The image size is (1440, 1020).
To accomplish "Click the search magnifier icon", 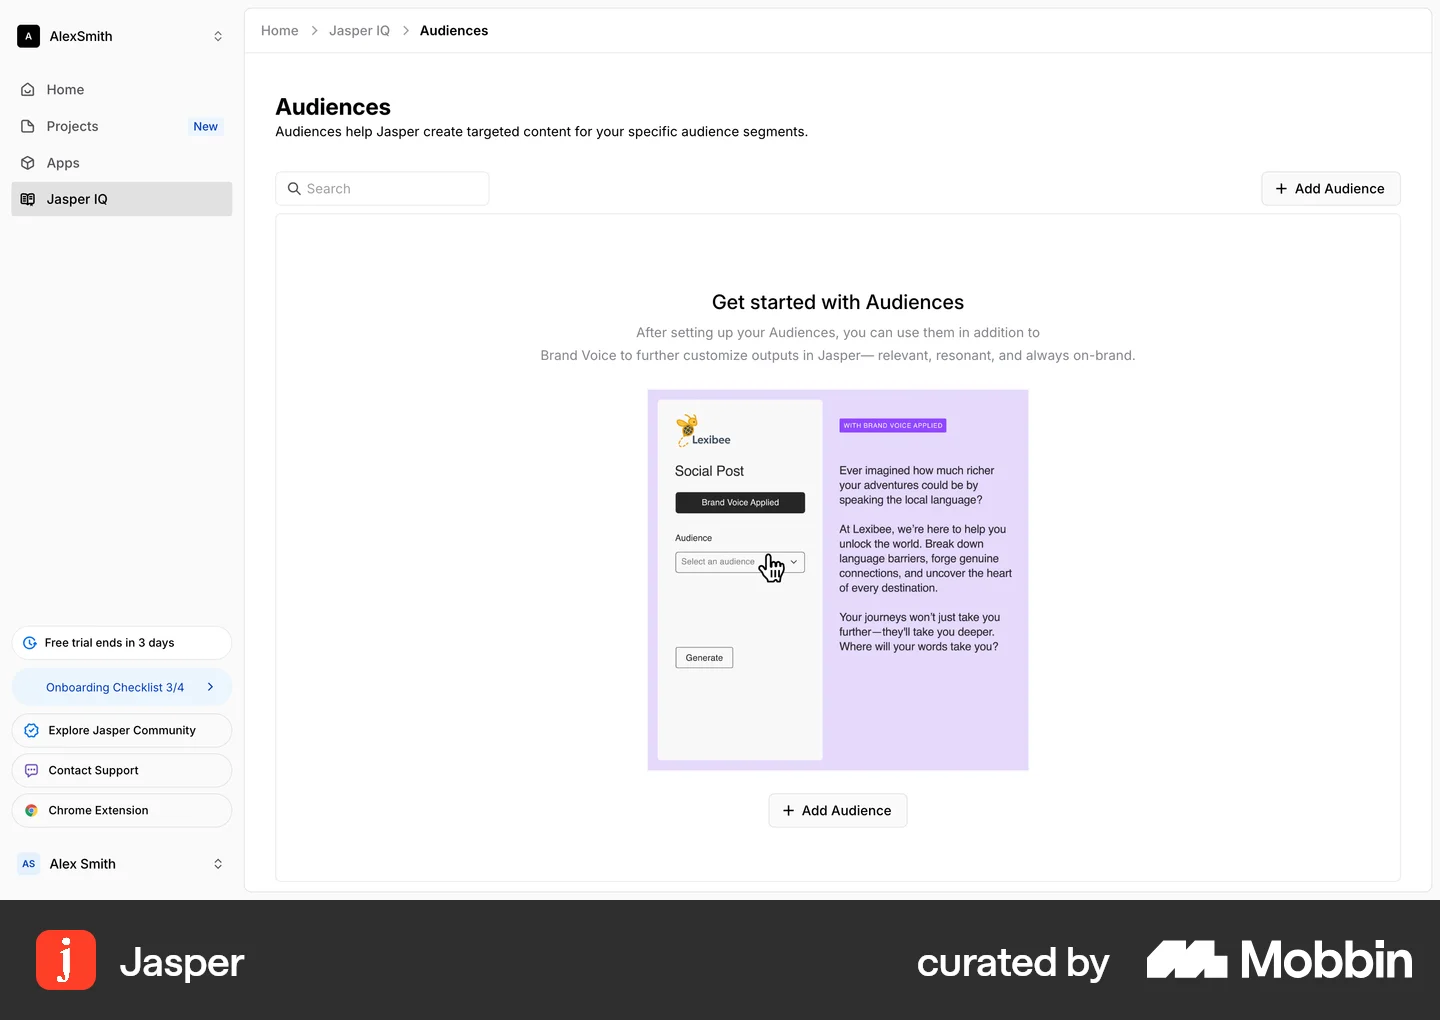I will 294,189.
